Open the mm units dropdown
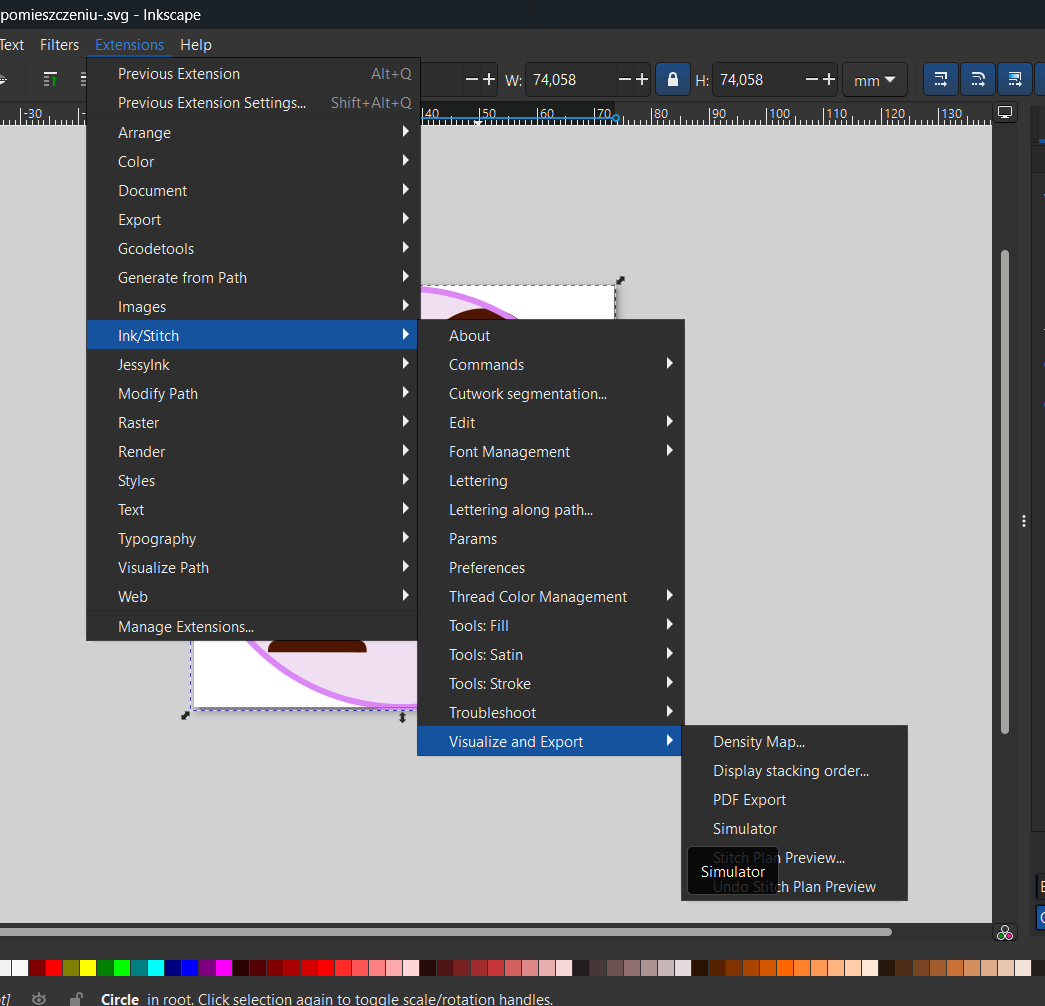The height and width of the screenshot is (1006, 1045). tap(874, 80)
